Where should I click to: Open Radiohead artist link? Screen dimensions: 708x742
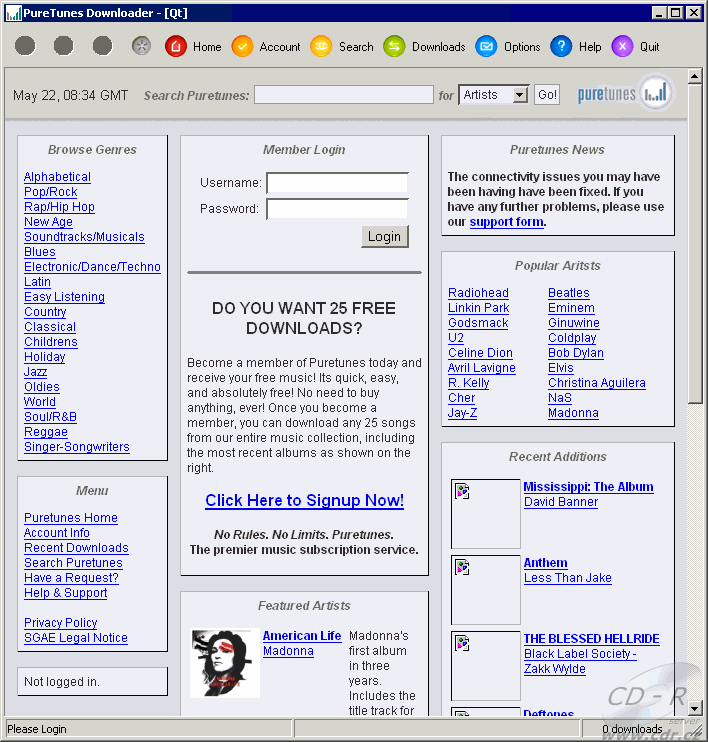point(478,293)
